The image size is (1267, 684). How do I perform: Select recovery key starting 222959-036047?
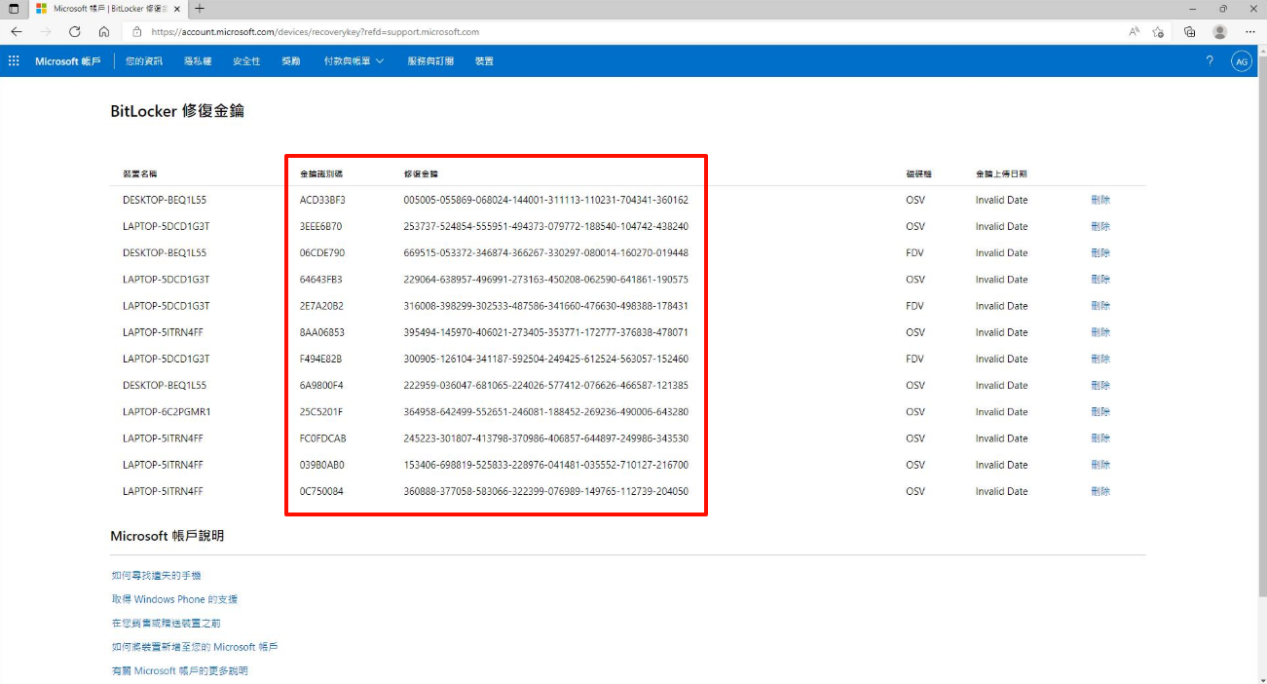click(x=546, y=385)
